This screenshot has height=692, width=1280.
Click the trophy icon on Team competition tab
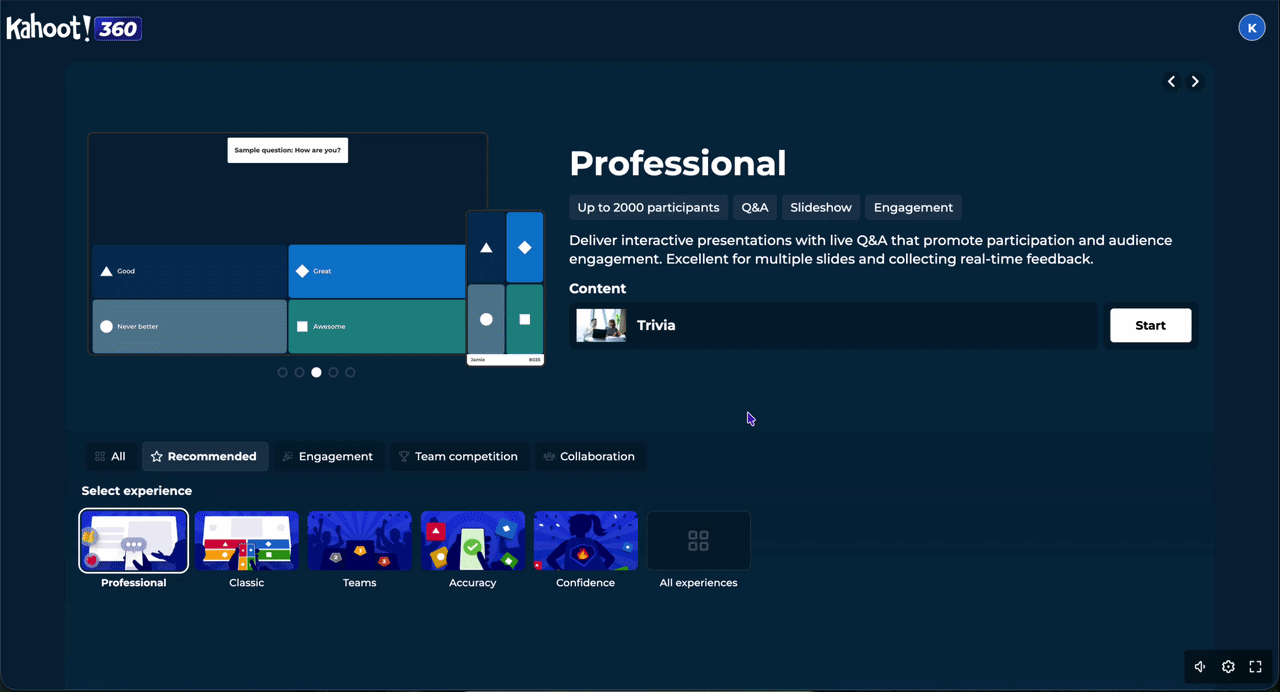click(404, 456)
